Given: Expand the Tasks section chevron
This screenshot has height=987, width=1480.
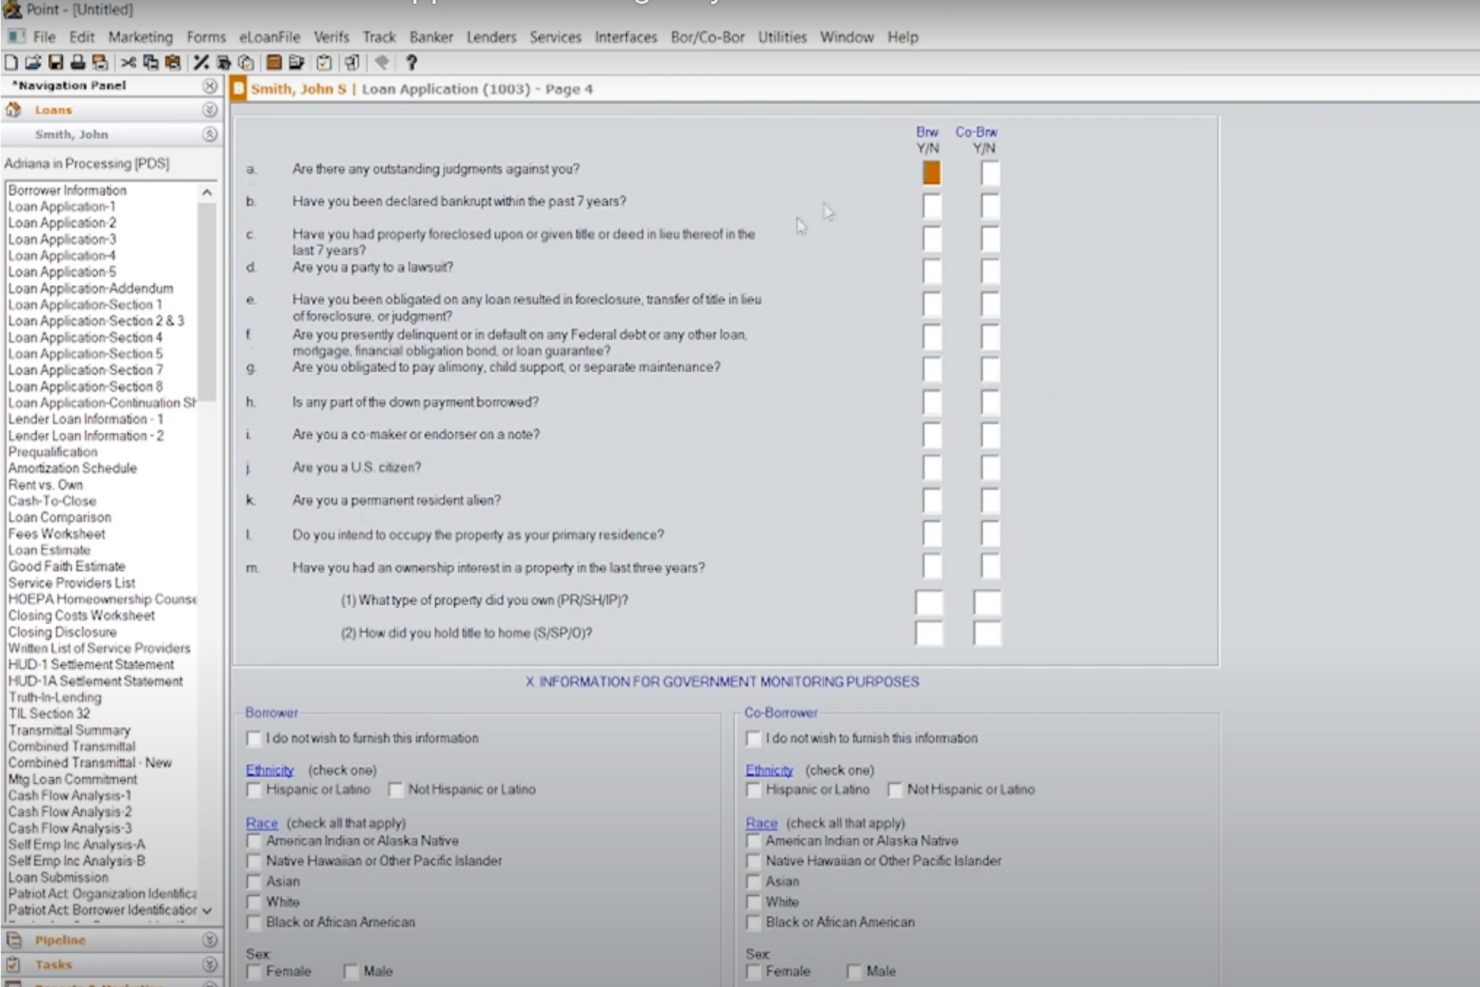Looking at the screenshot, I should coord(210,965).
